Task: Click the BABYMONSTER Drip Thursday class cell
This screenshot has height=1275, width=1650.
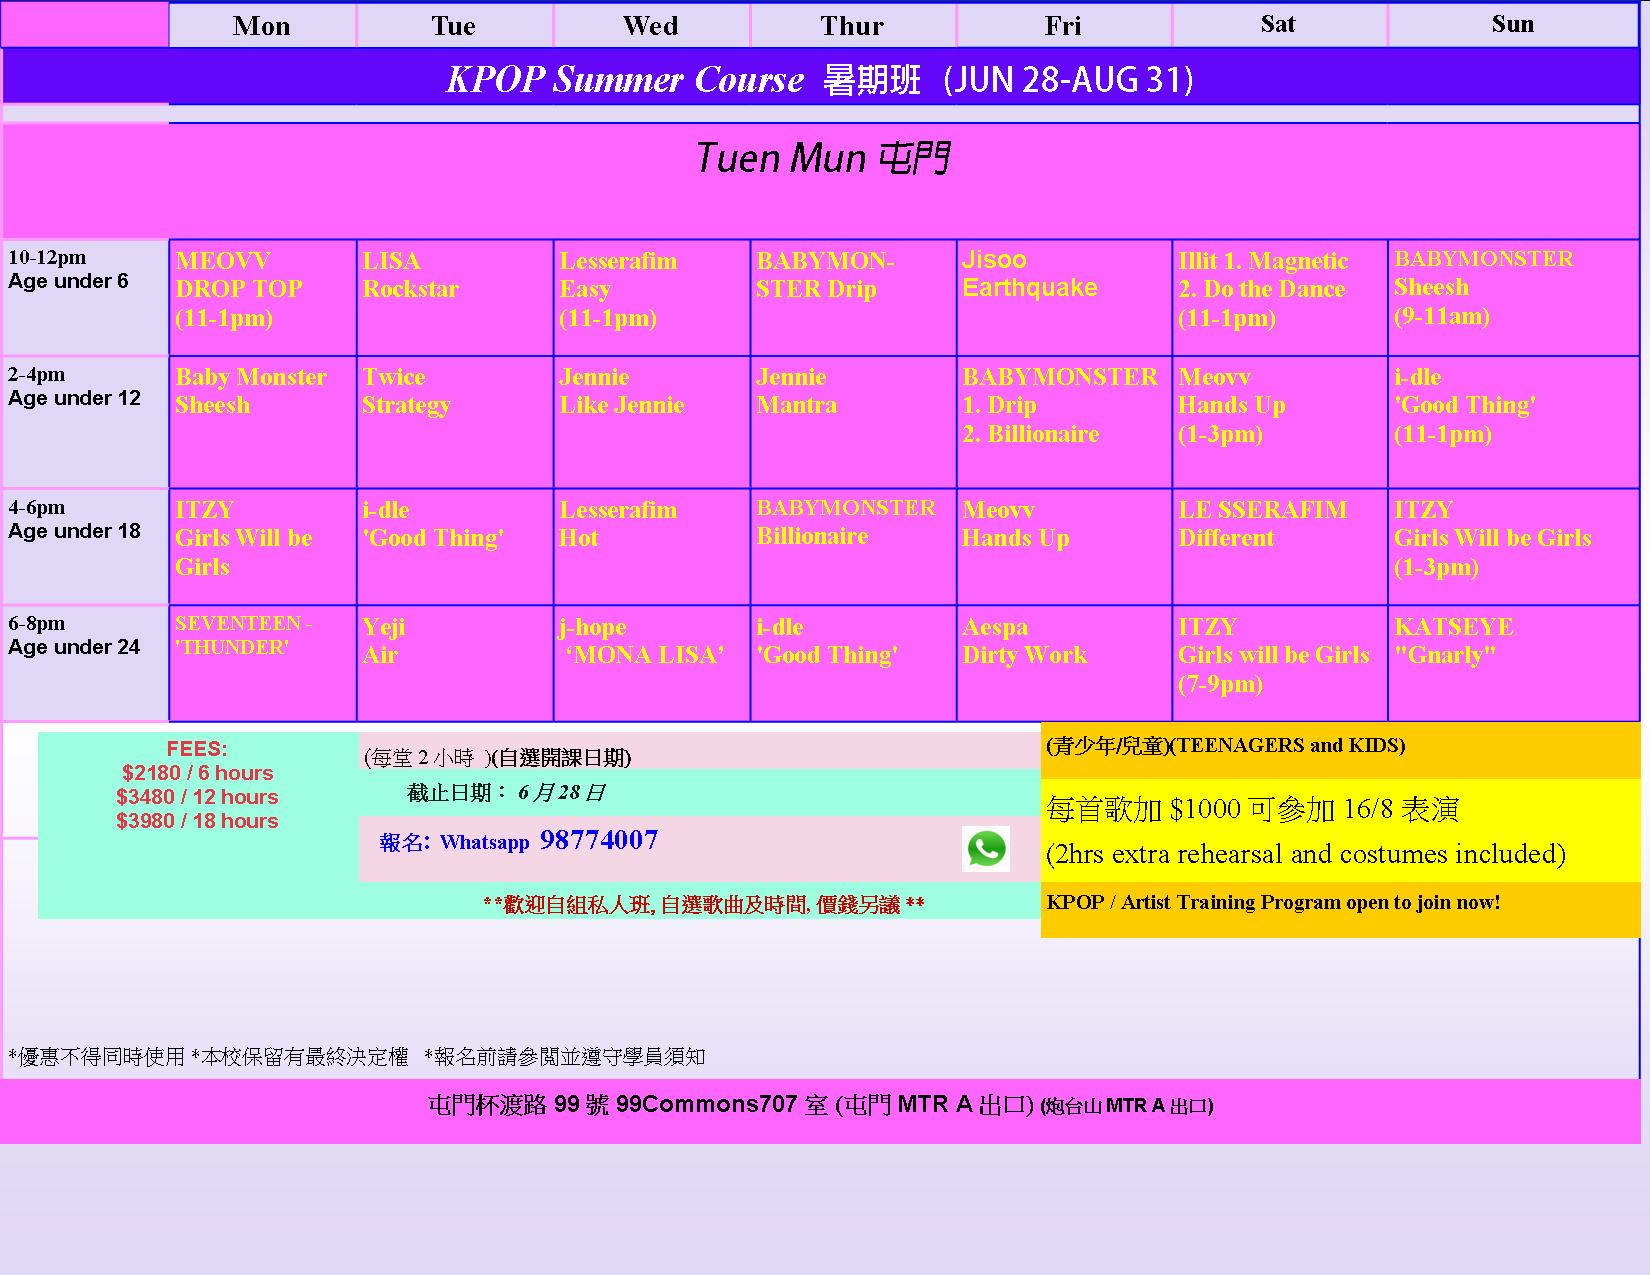Action: tap(854, 297)
